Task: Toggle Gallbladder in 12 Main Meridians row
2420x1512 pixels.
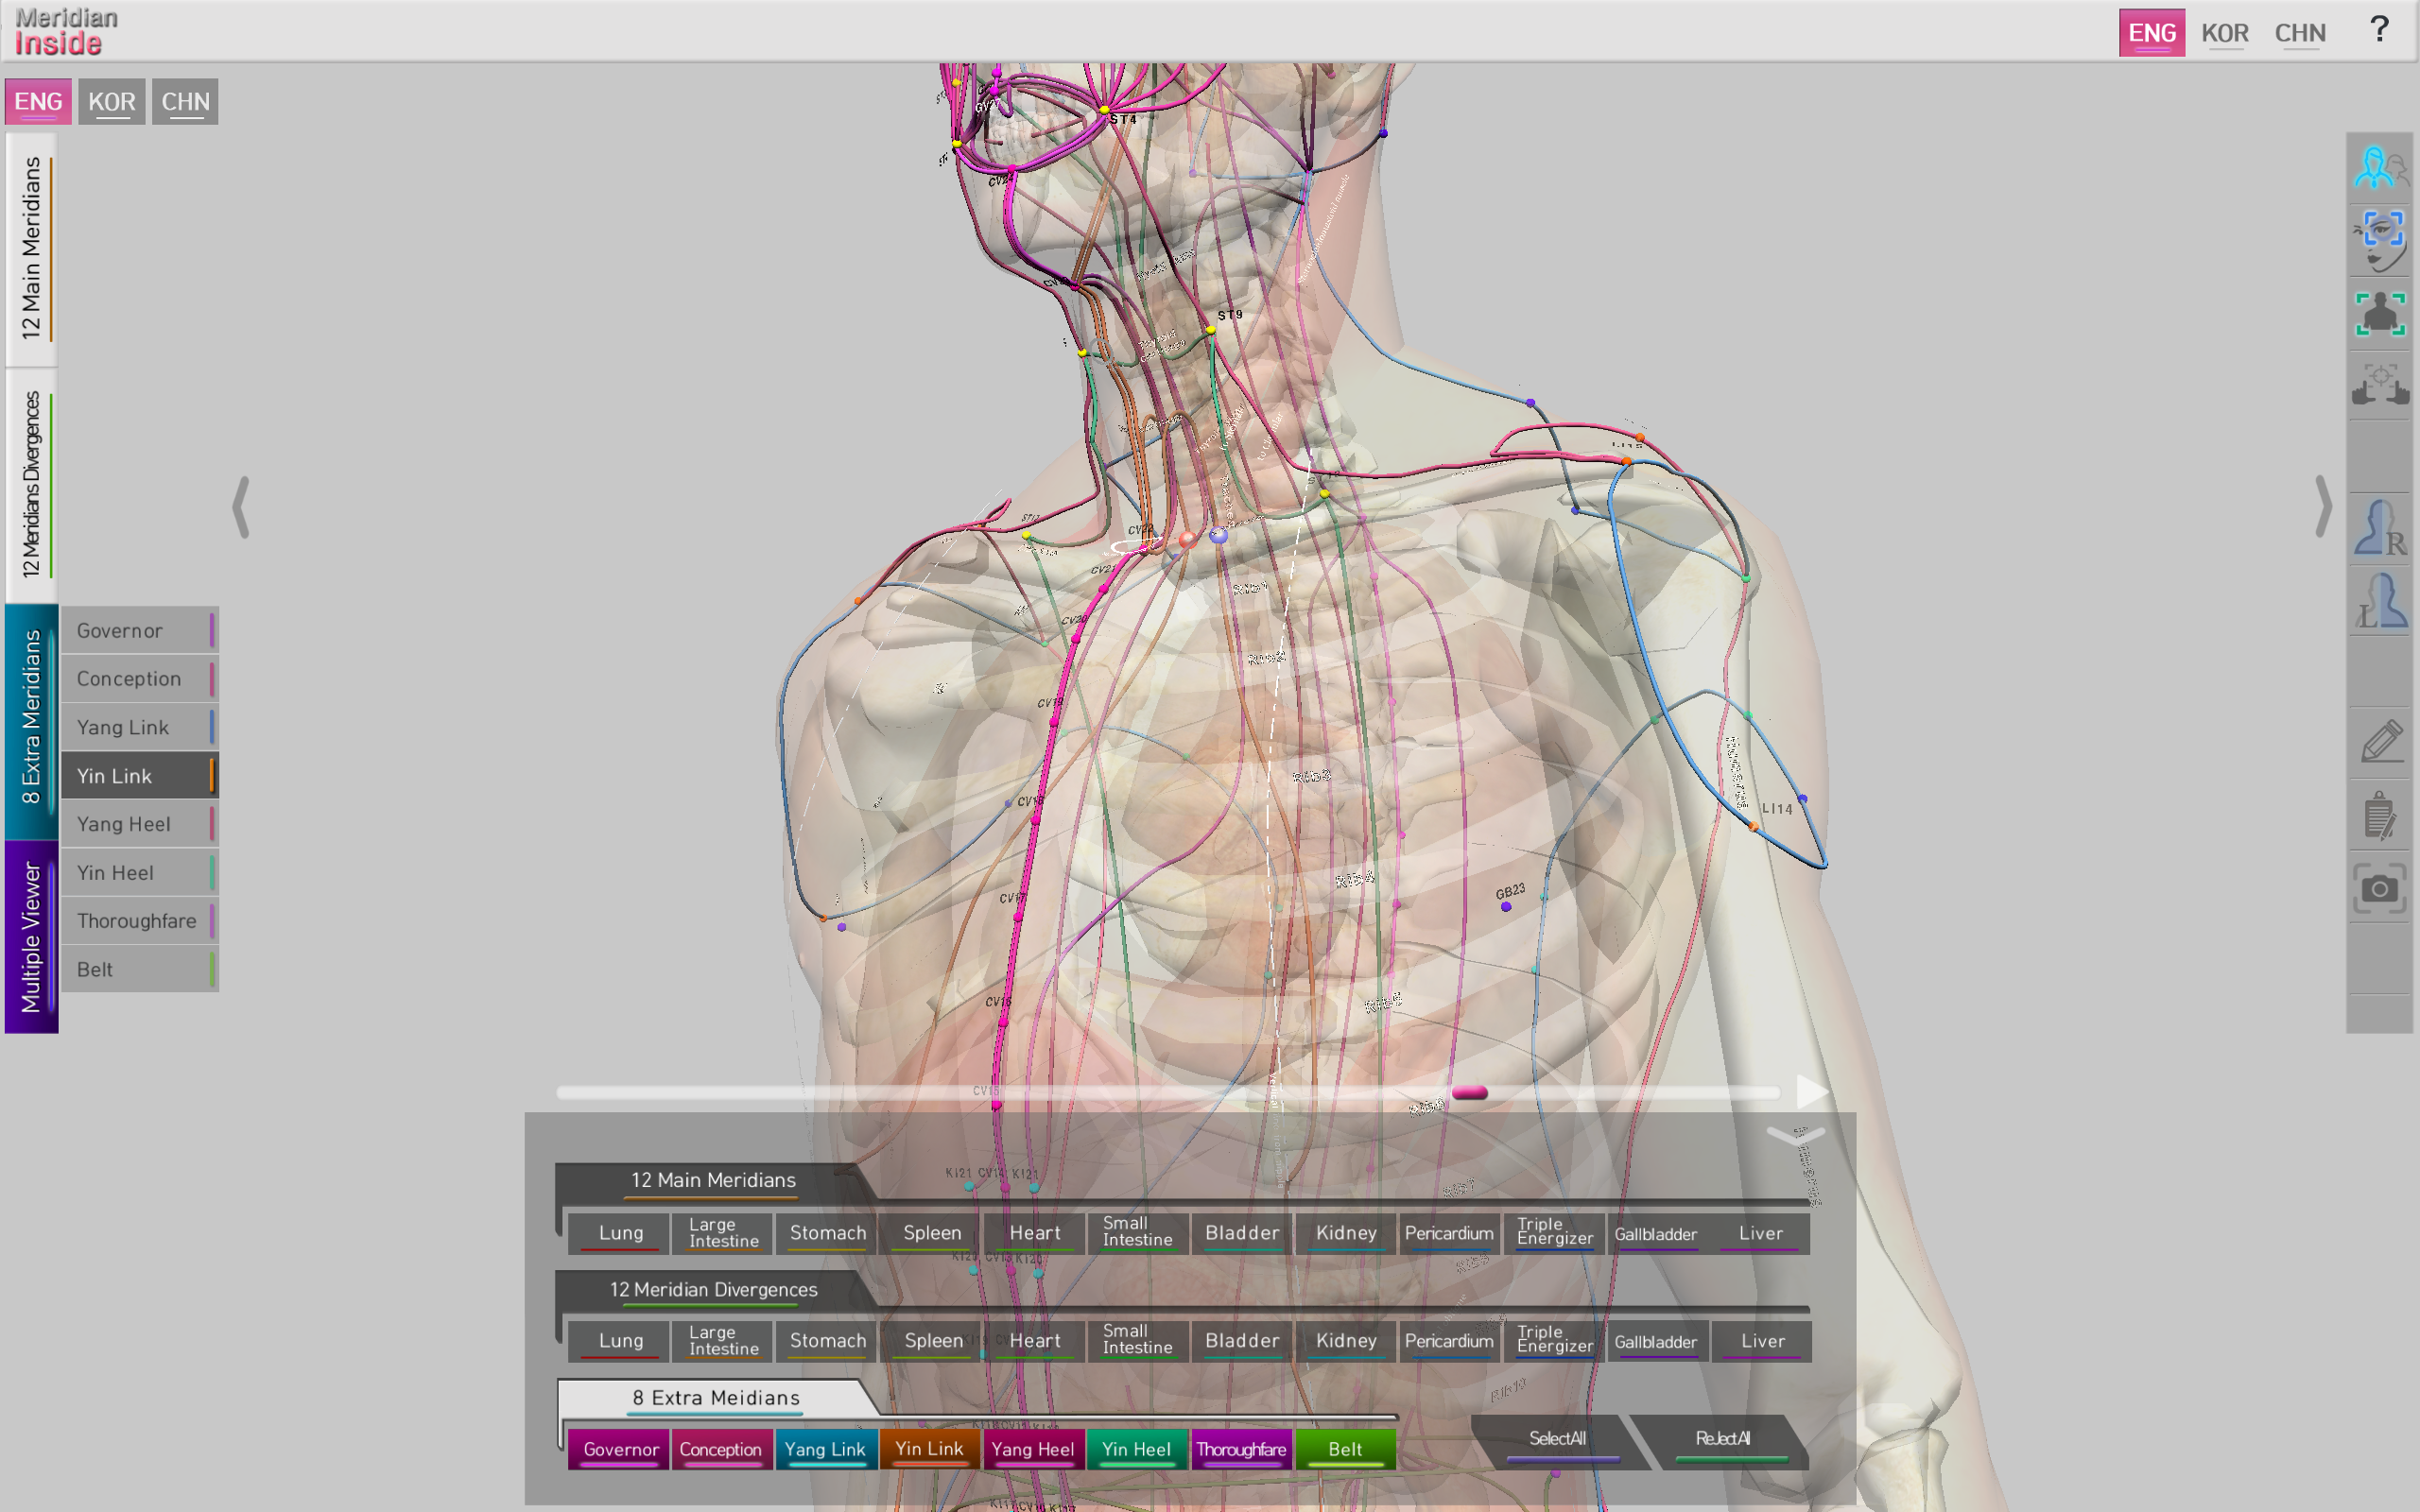Action: tap(1656, 1233)
